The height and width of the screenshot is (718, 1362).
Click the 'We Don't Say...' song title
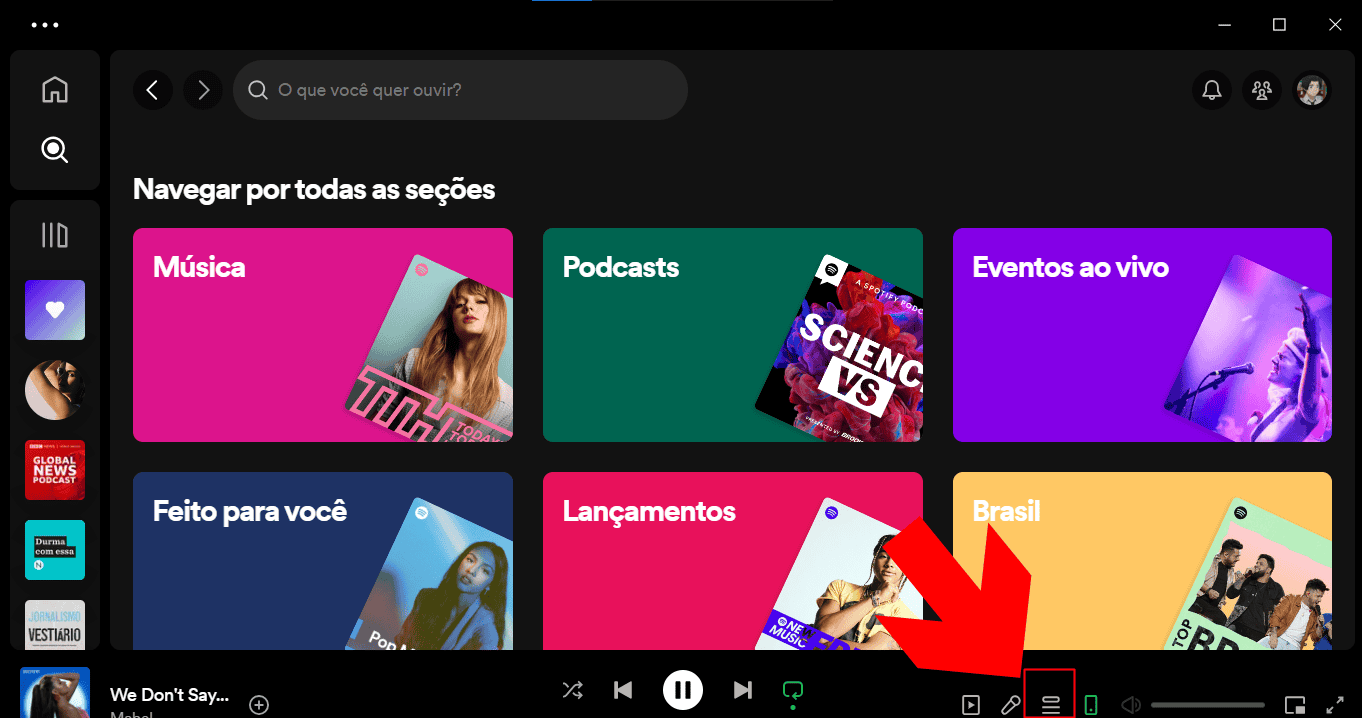[x=170, y=695]
